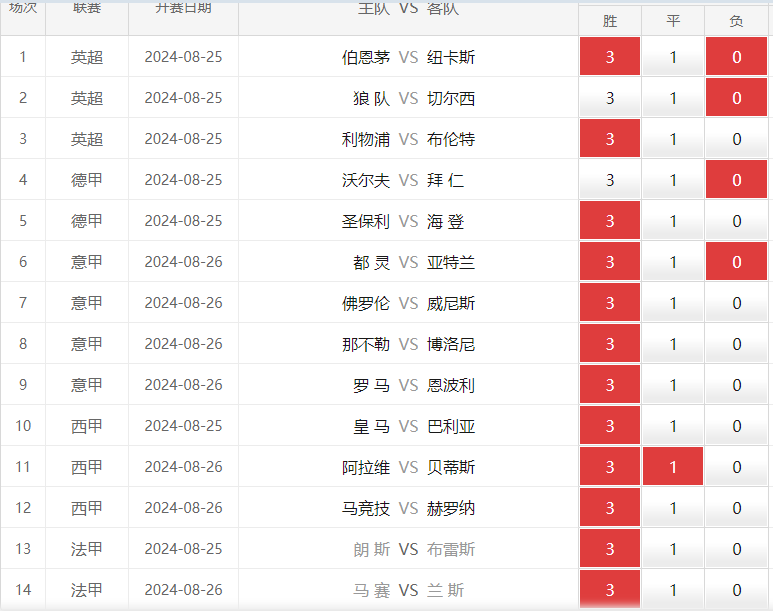Click 德甲 league in match 5 row
The height and width of the screenshot is (611, 773).
(x=87, y=221)
